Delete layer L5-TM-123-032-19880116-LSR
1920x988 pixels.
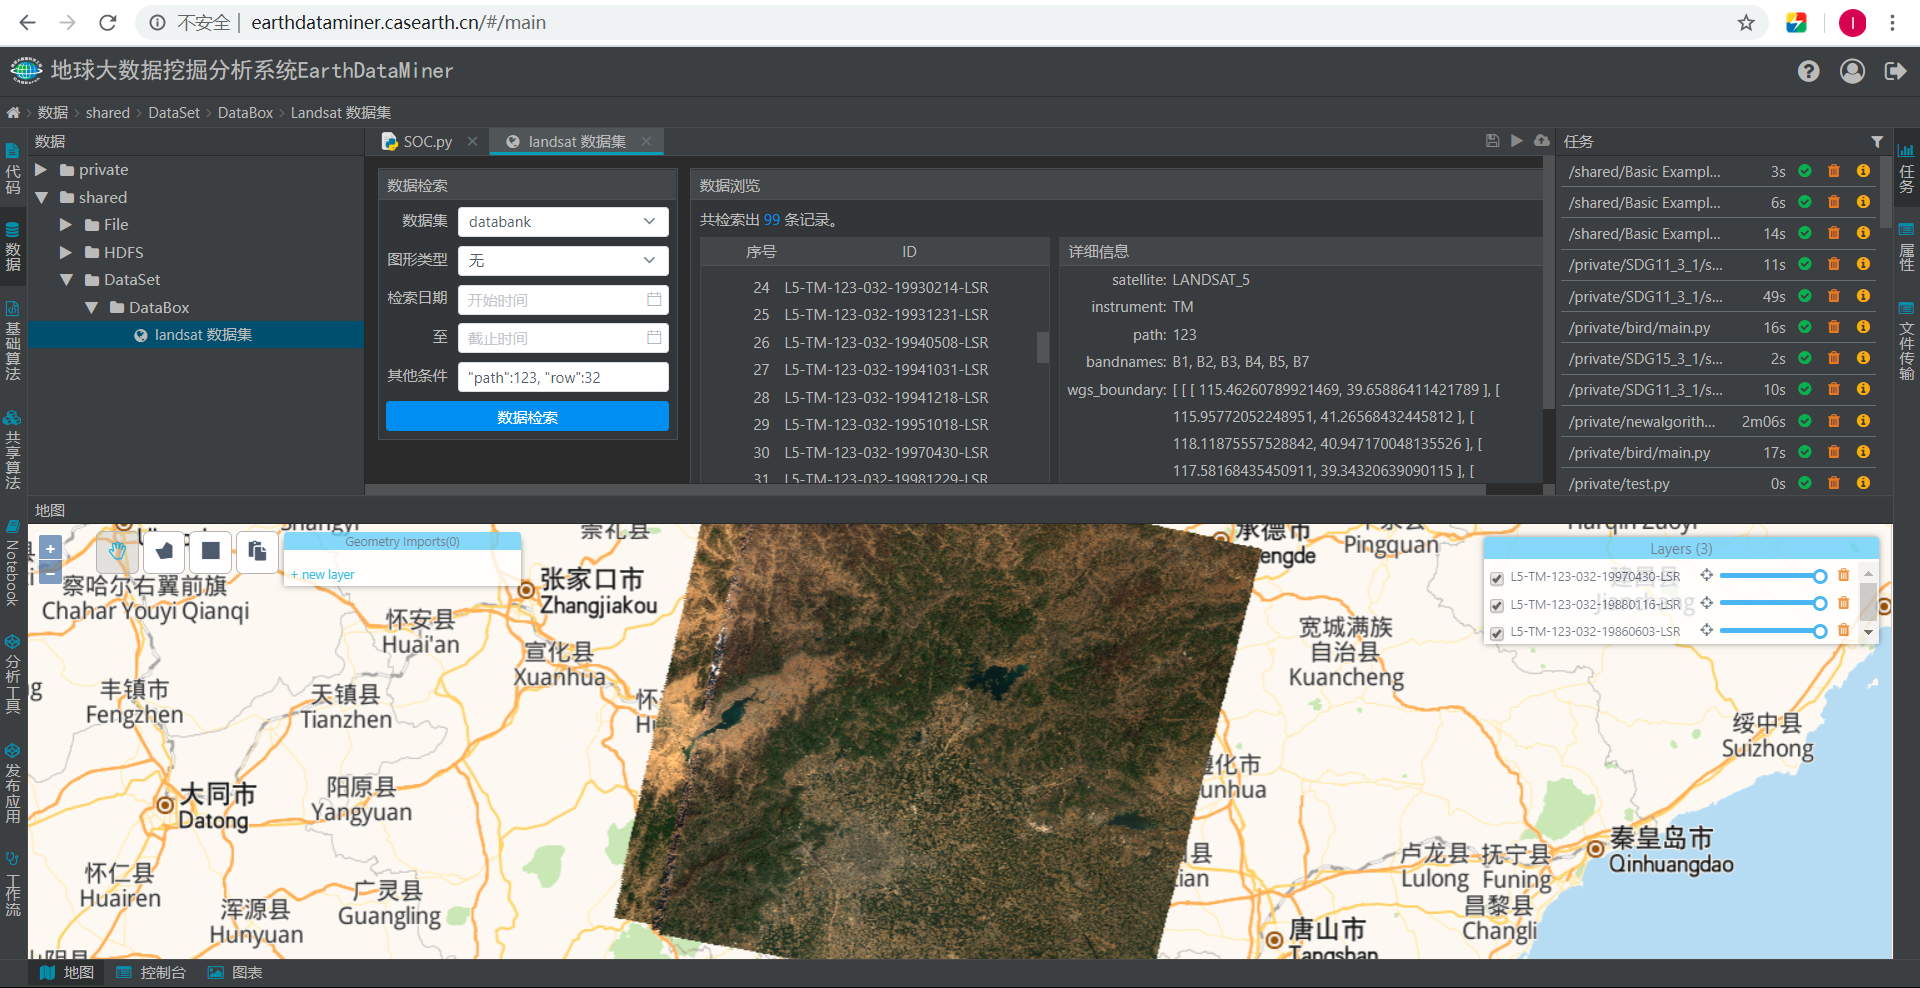click(1844, 603)
